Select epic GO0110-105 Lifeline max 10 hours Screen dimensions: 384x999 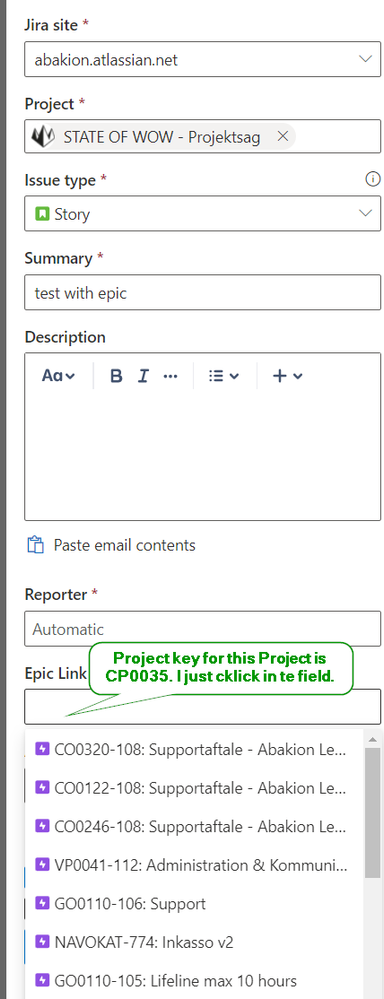click(194, 980)
